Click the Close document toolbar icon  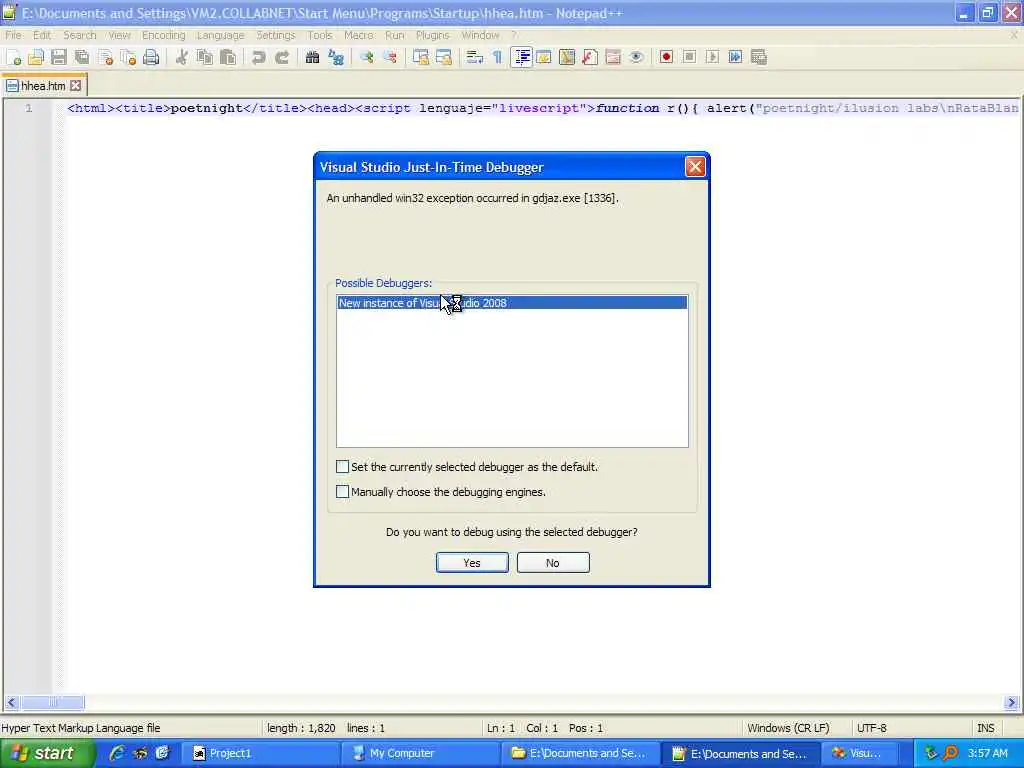click(105, 57)
